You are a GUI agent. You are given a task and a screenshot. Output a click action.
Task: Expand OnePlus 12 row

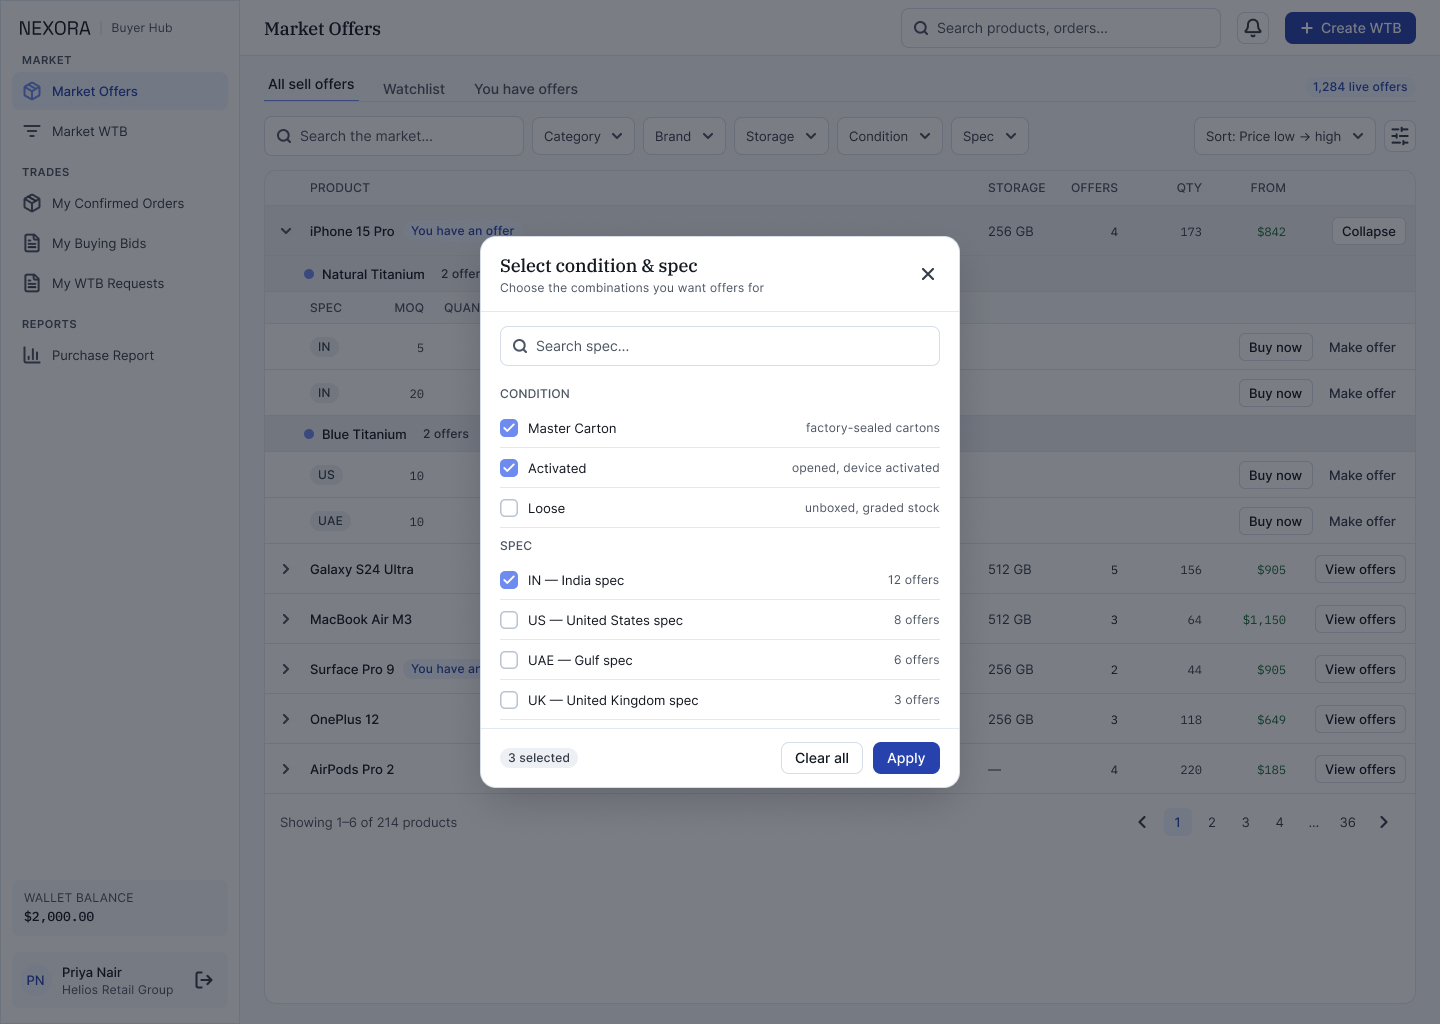286,719
